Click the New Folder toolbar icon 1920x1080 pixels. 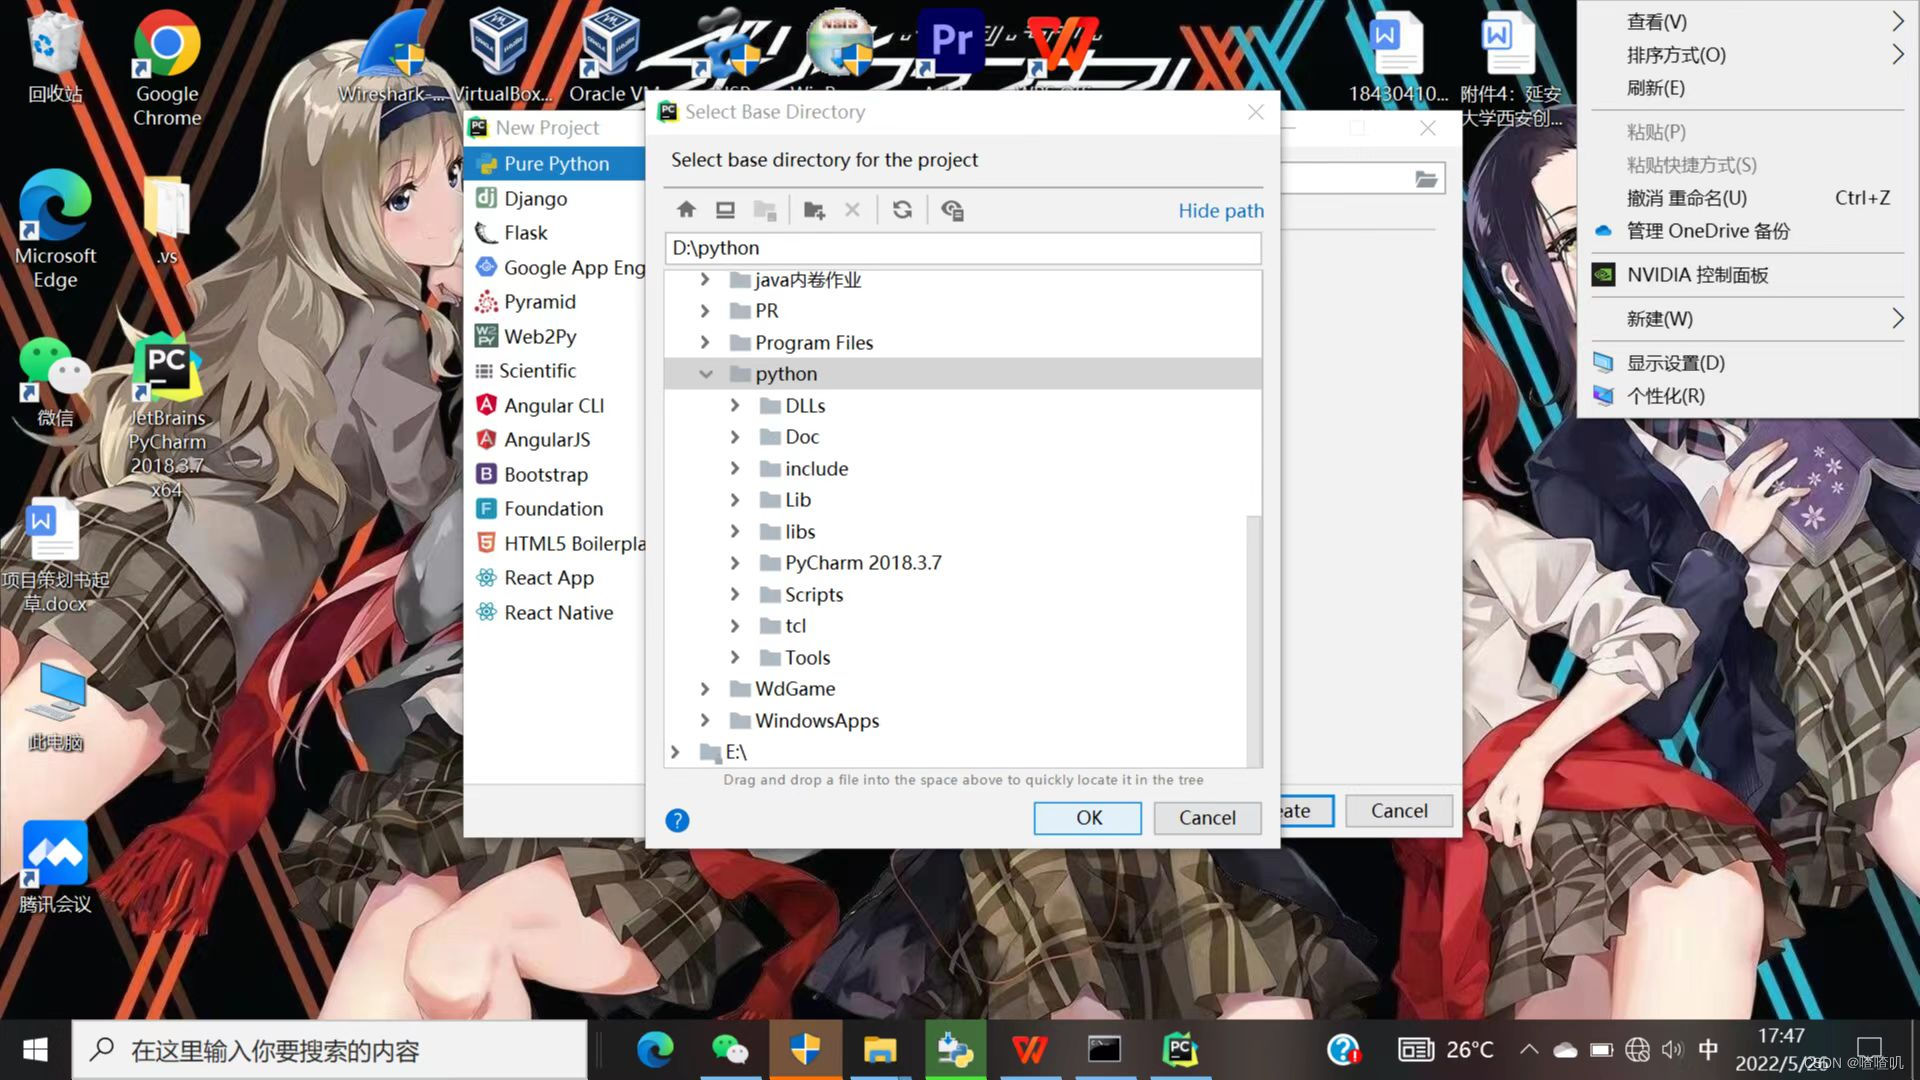814,210
